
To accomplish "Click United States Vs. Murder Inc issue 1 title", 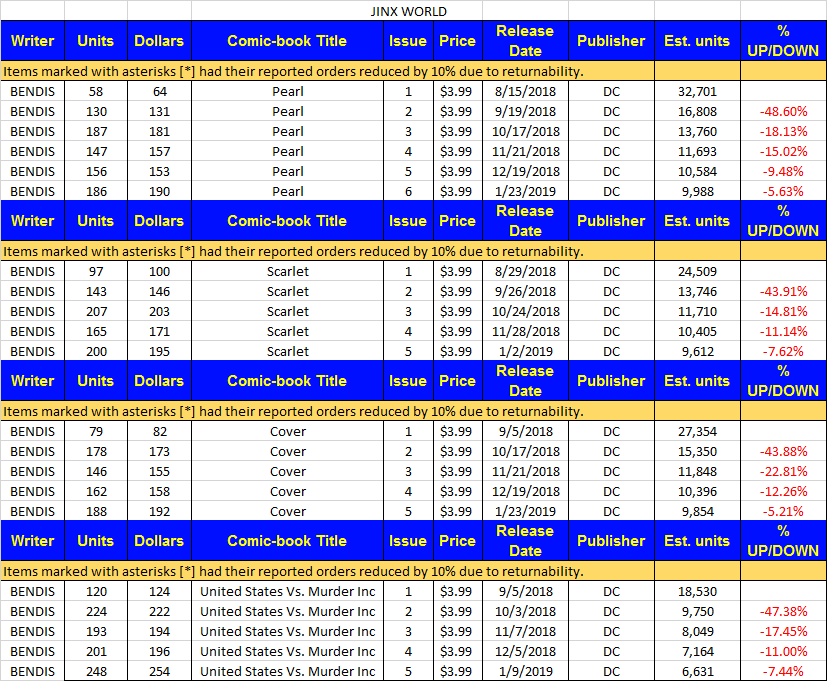I will click(x=287, y=591).
